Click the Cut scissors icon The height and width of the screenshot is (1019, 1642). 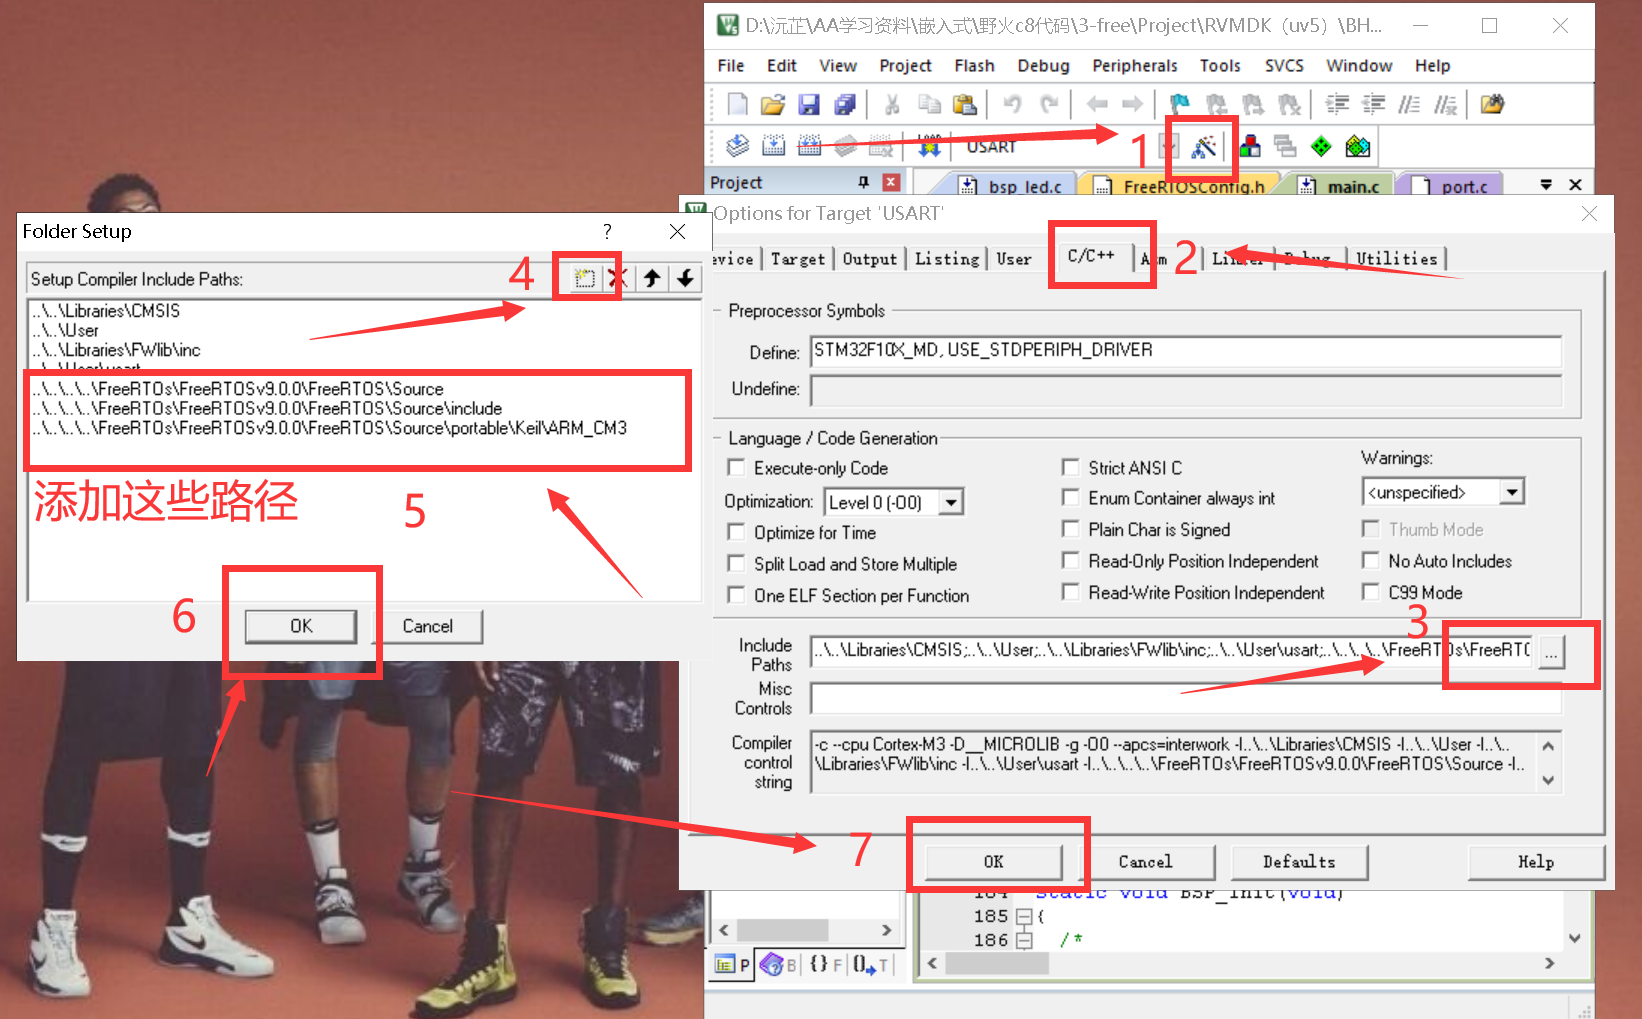(x=892, y=104)
